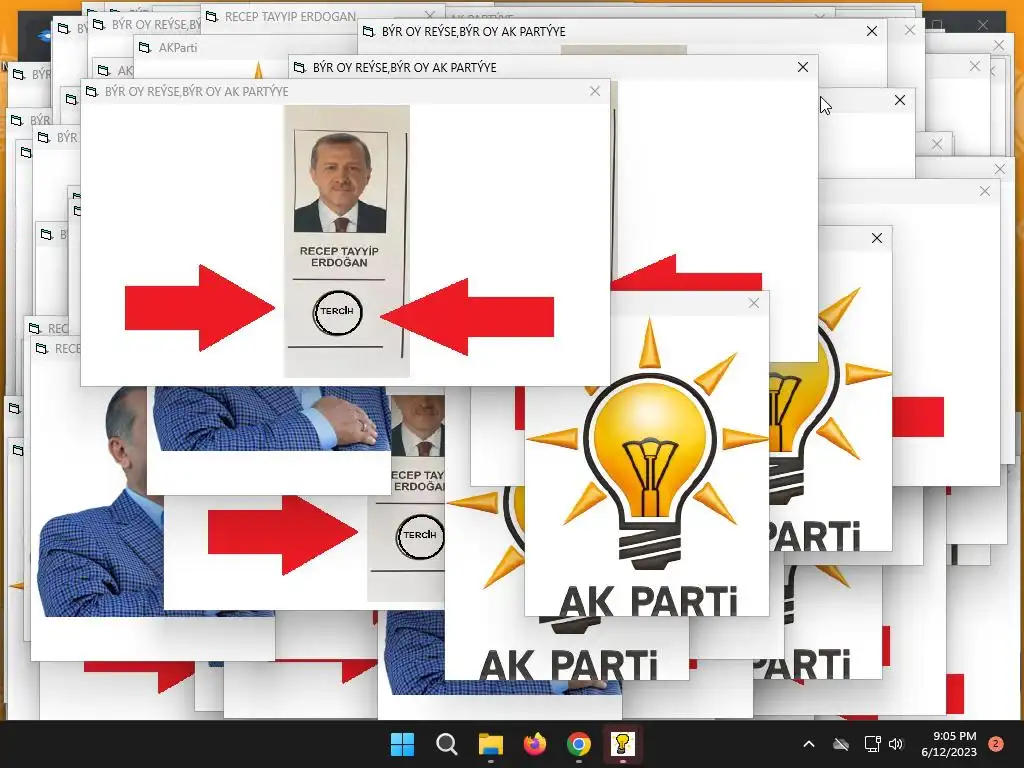Click title bar icon of the front ballot window
Image resolution: width=1024 pixels, height=768 pixels.
pos(92,91)
